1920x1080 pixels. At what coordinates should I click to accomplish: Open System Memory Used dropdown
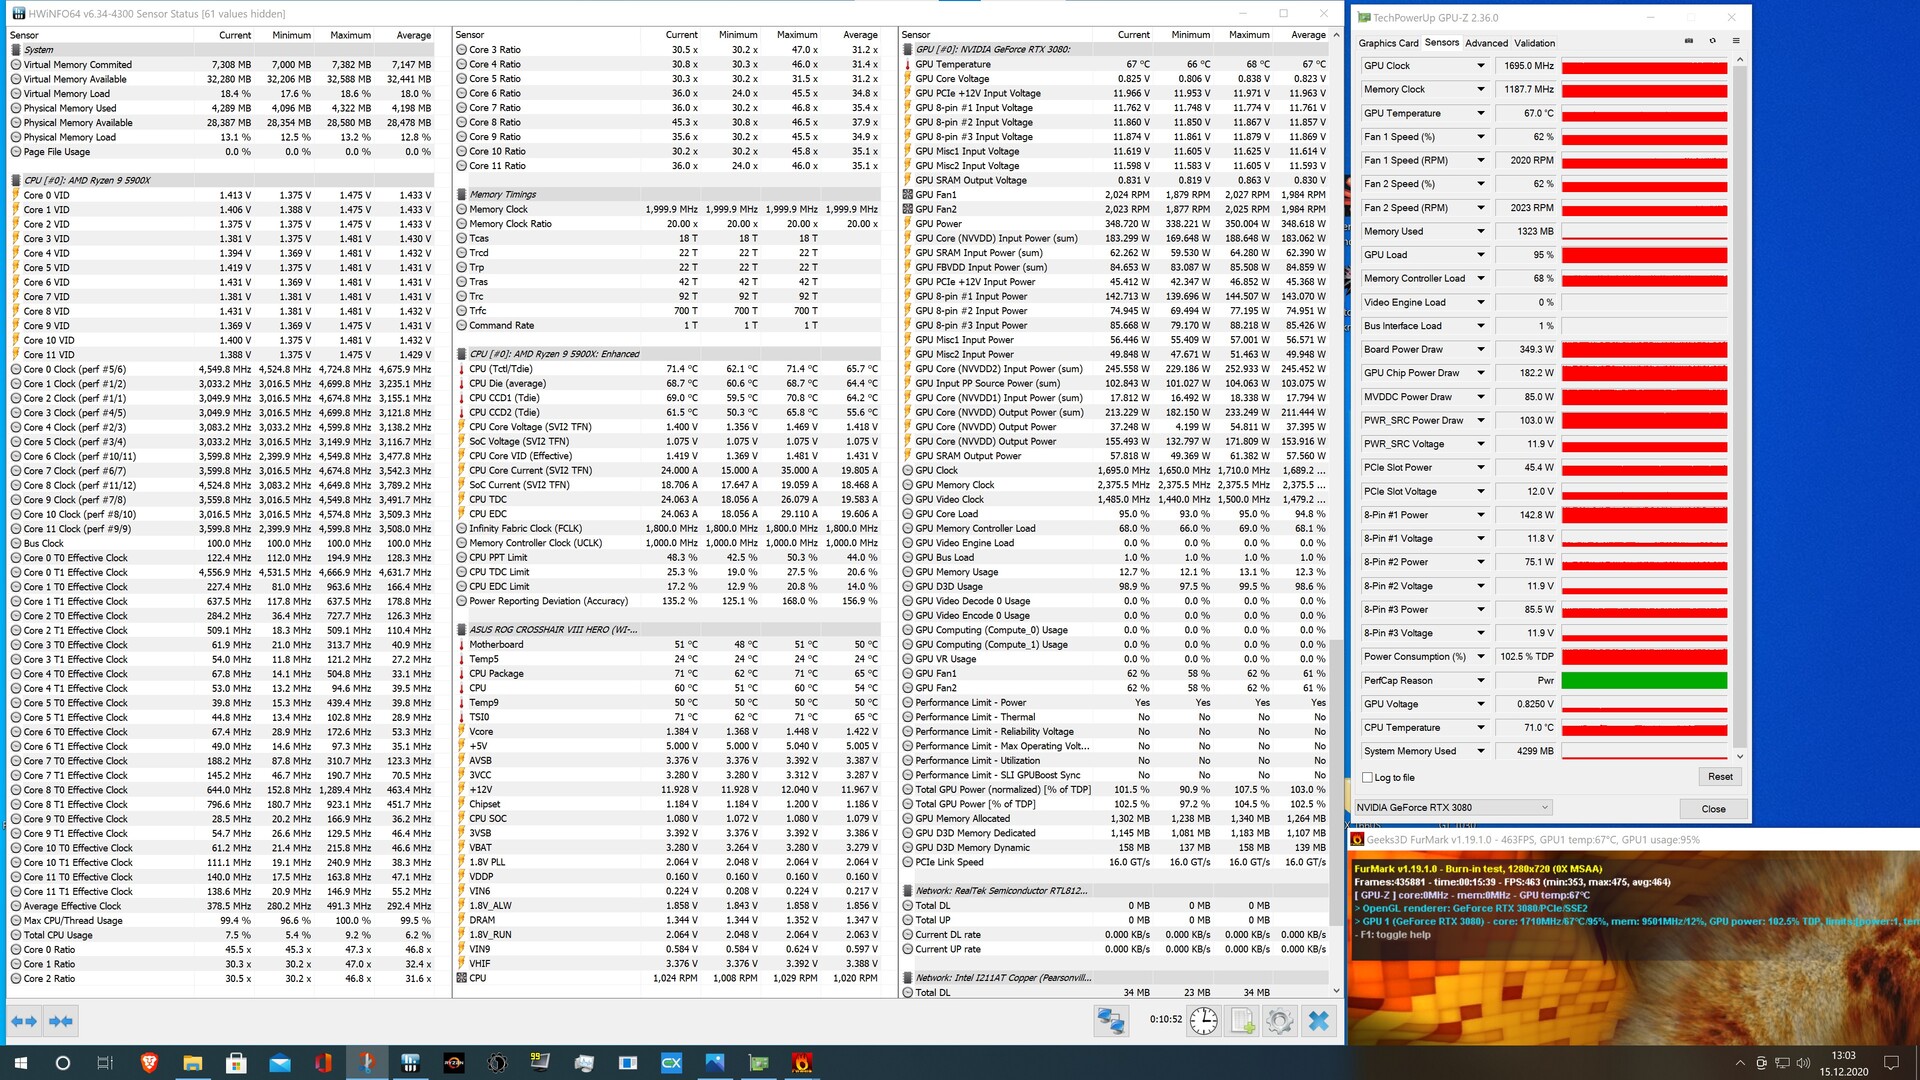click(1481, 751)
